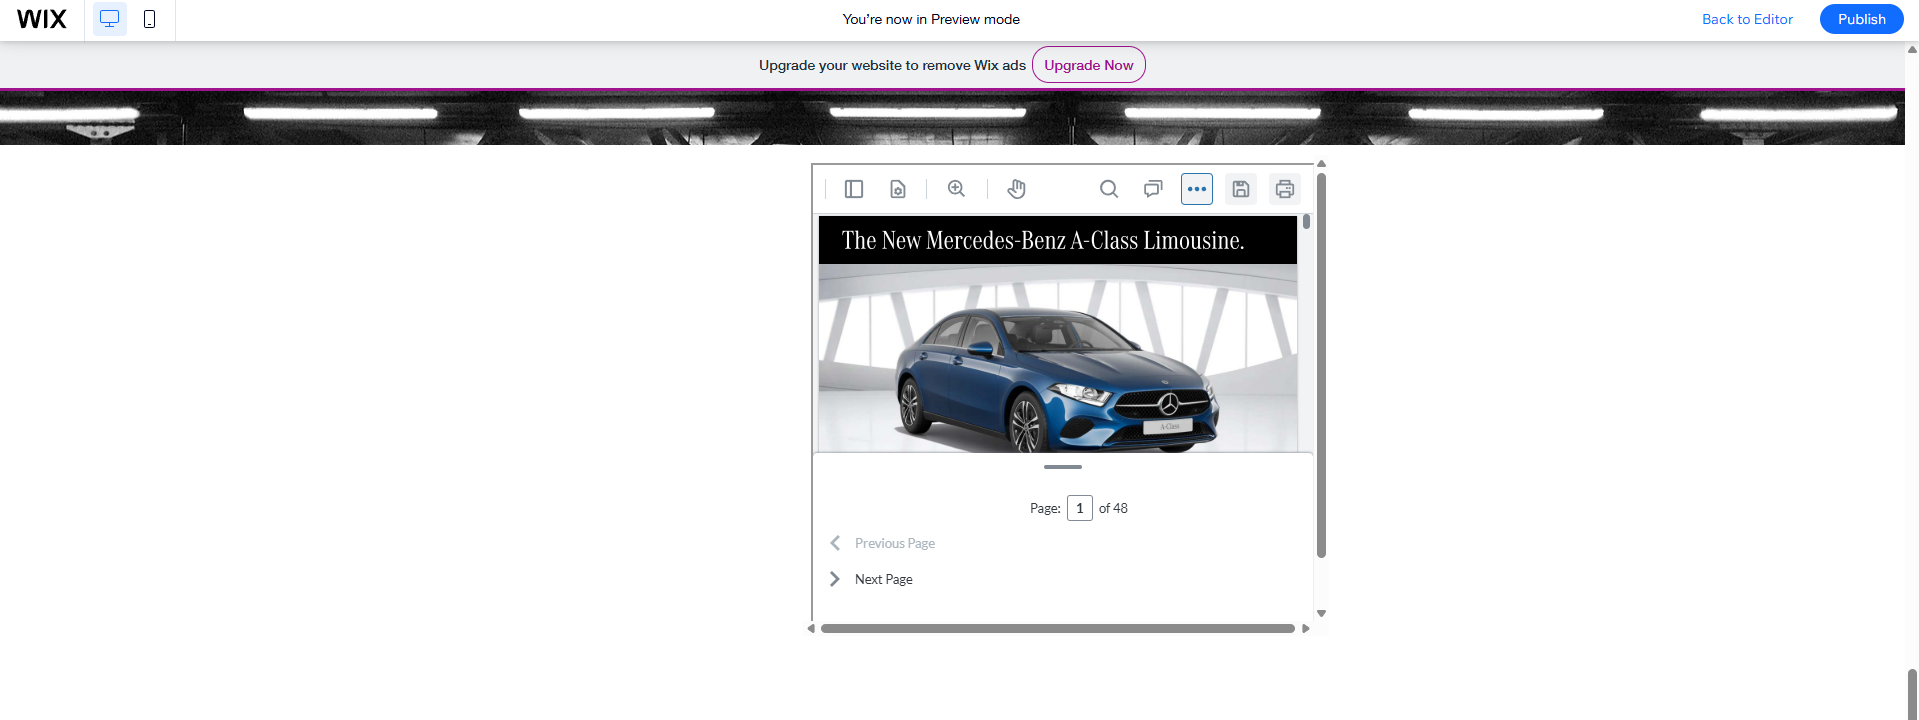Click the viewer scroll-right arrow
Image resolution: width=1919 pixels, height=720 pixels.
point(1306,629)
